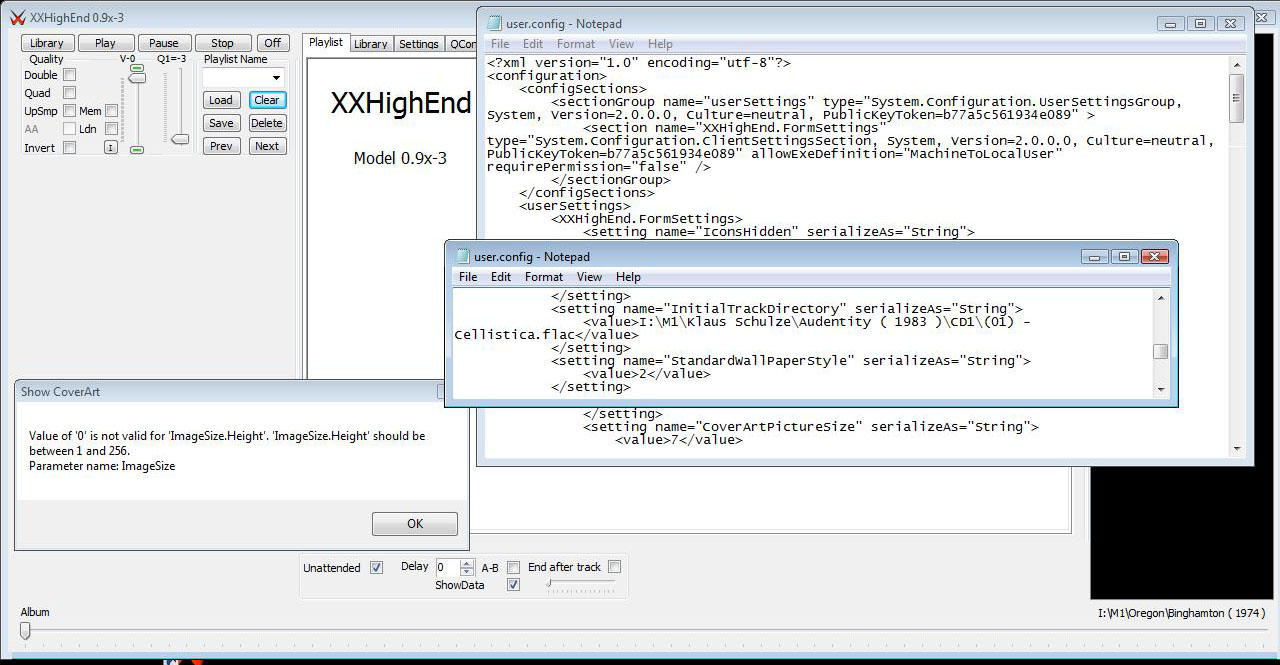Click the Play button
The width and height of the screenshot is (1280, 665).
click(105, 43)
